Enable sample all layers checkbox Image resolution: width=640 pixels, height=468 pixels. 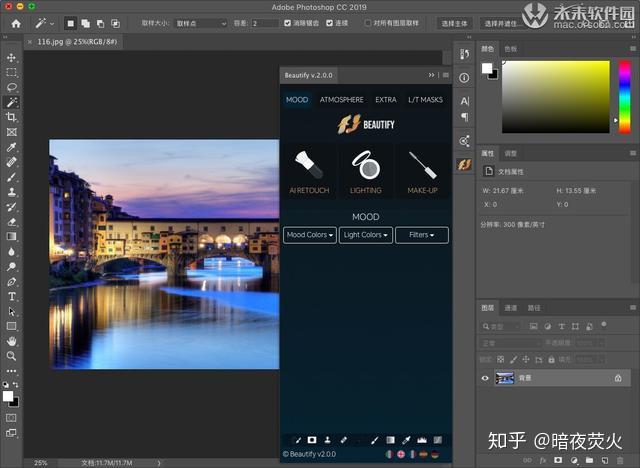[x=368, y=23]
